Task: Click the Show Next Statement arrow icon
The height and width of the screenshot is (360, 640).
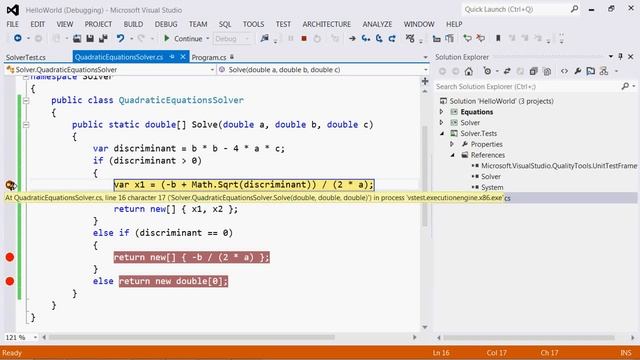Action: pos(352,38)
